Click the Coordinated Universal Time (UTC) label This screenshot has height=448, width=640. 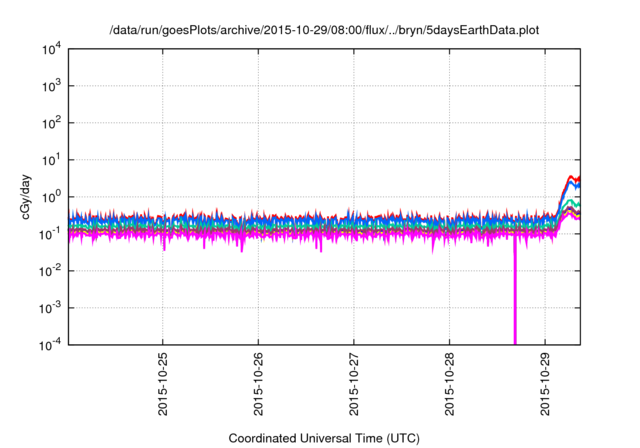[x=324, y=439]
